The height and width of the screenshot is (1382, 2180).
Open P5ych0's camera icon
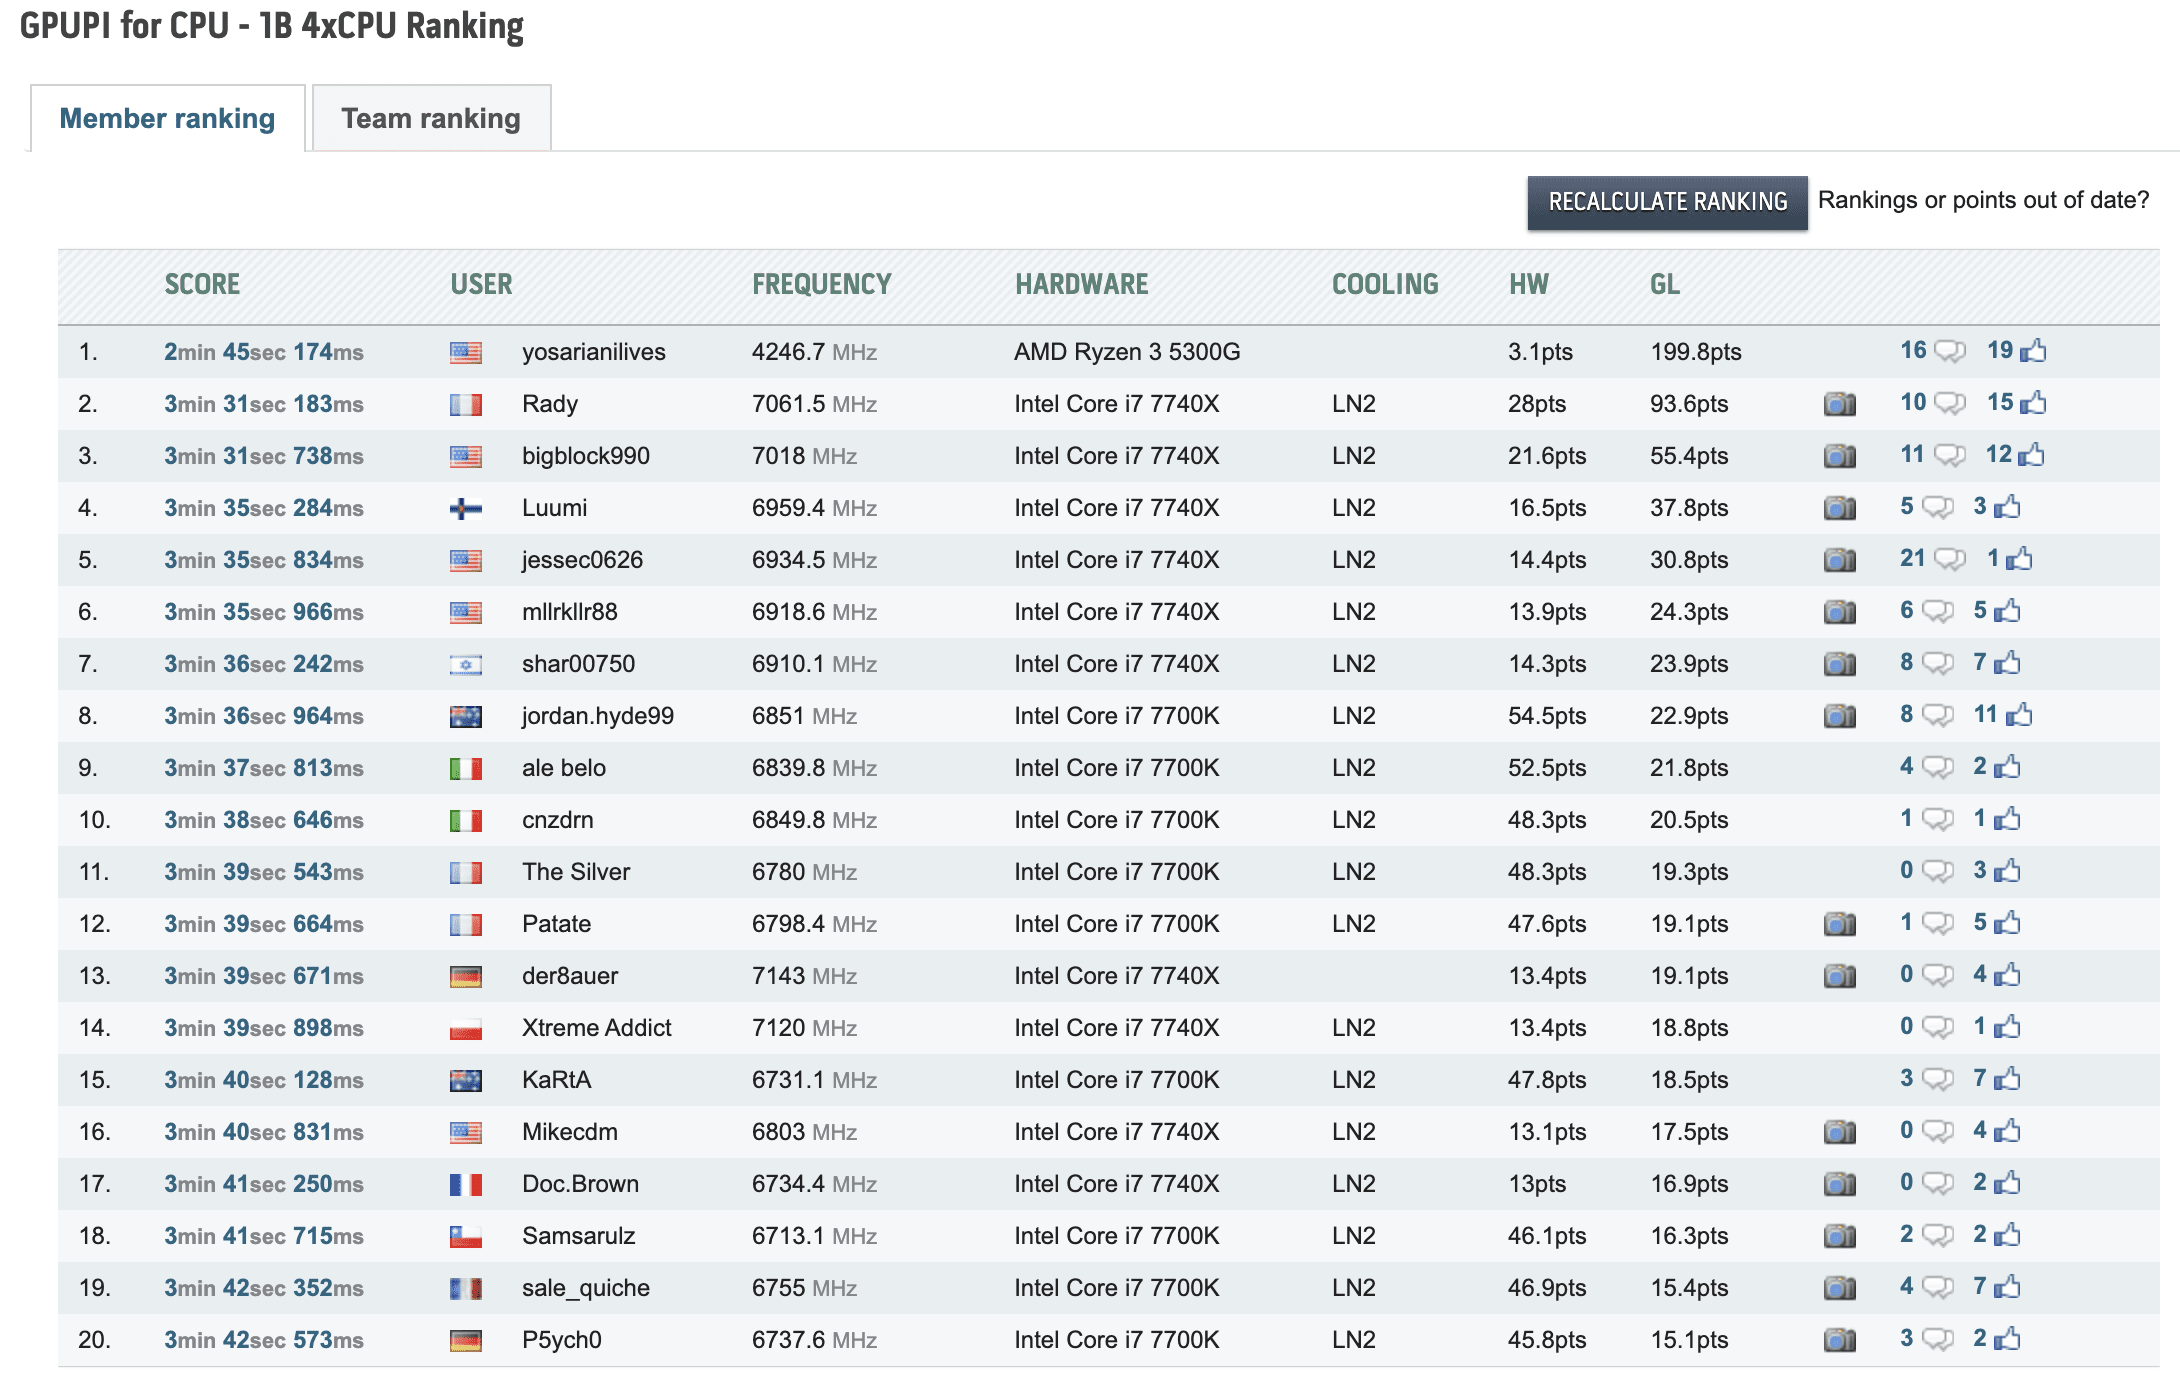click(1839, 1340)
